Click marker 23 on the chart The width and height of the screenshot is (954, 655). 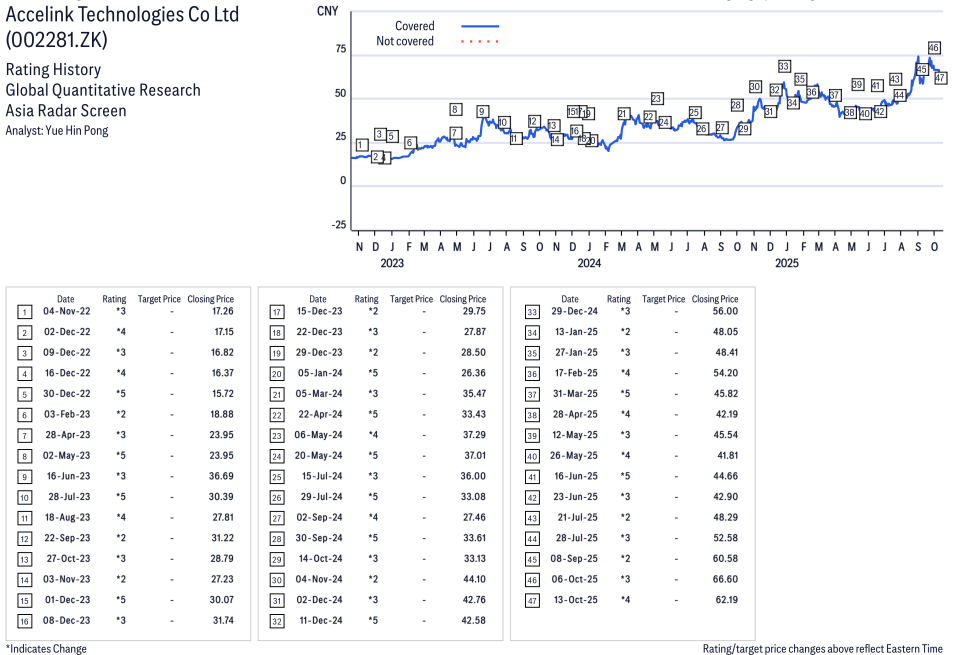click(657, 98)
